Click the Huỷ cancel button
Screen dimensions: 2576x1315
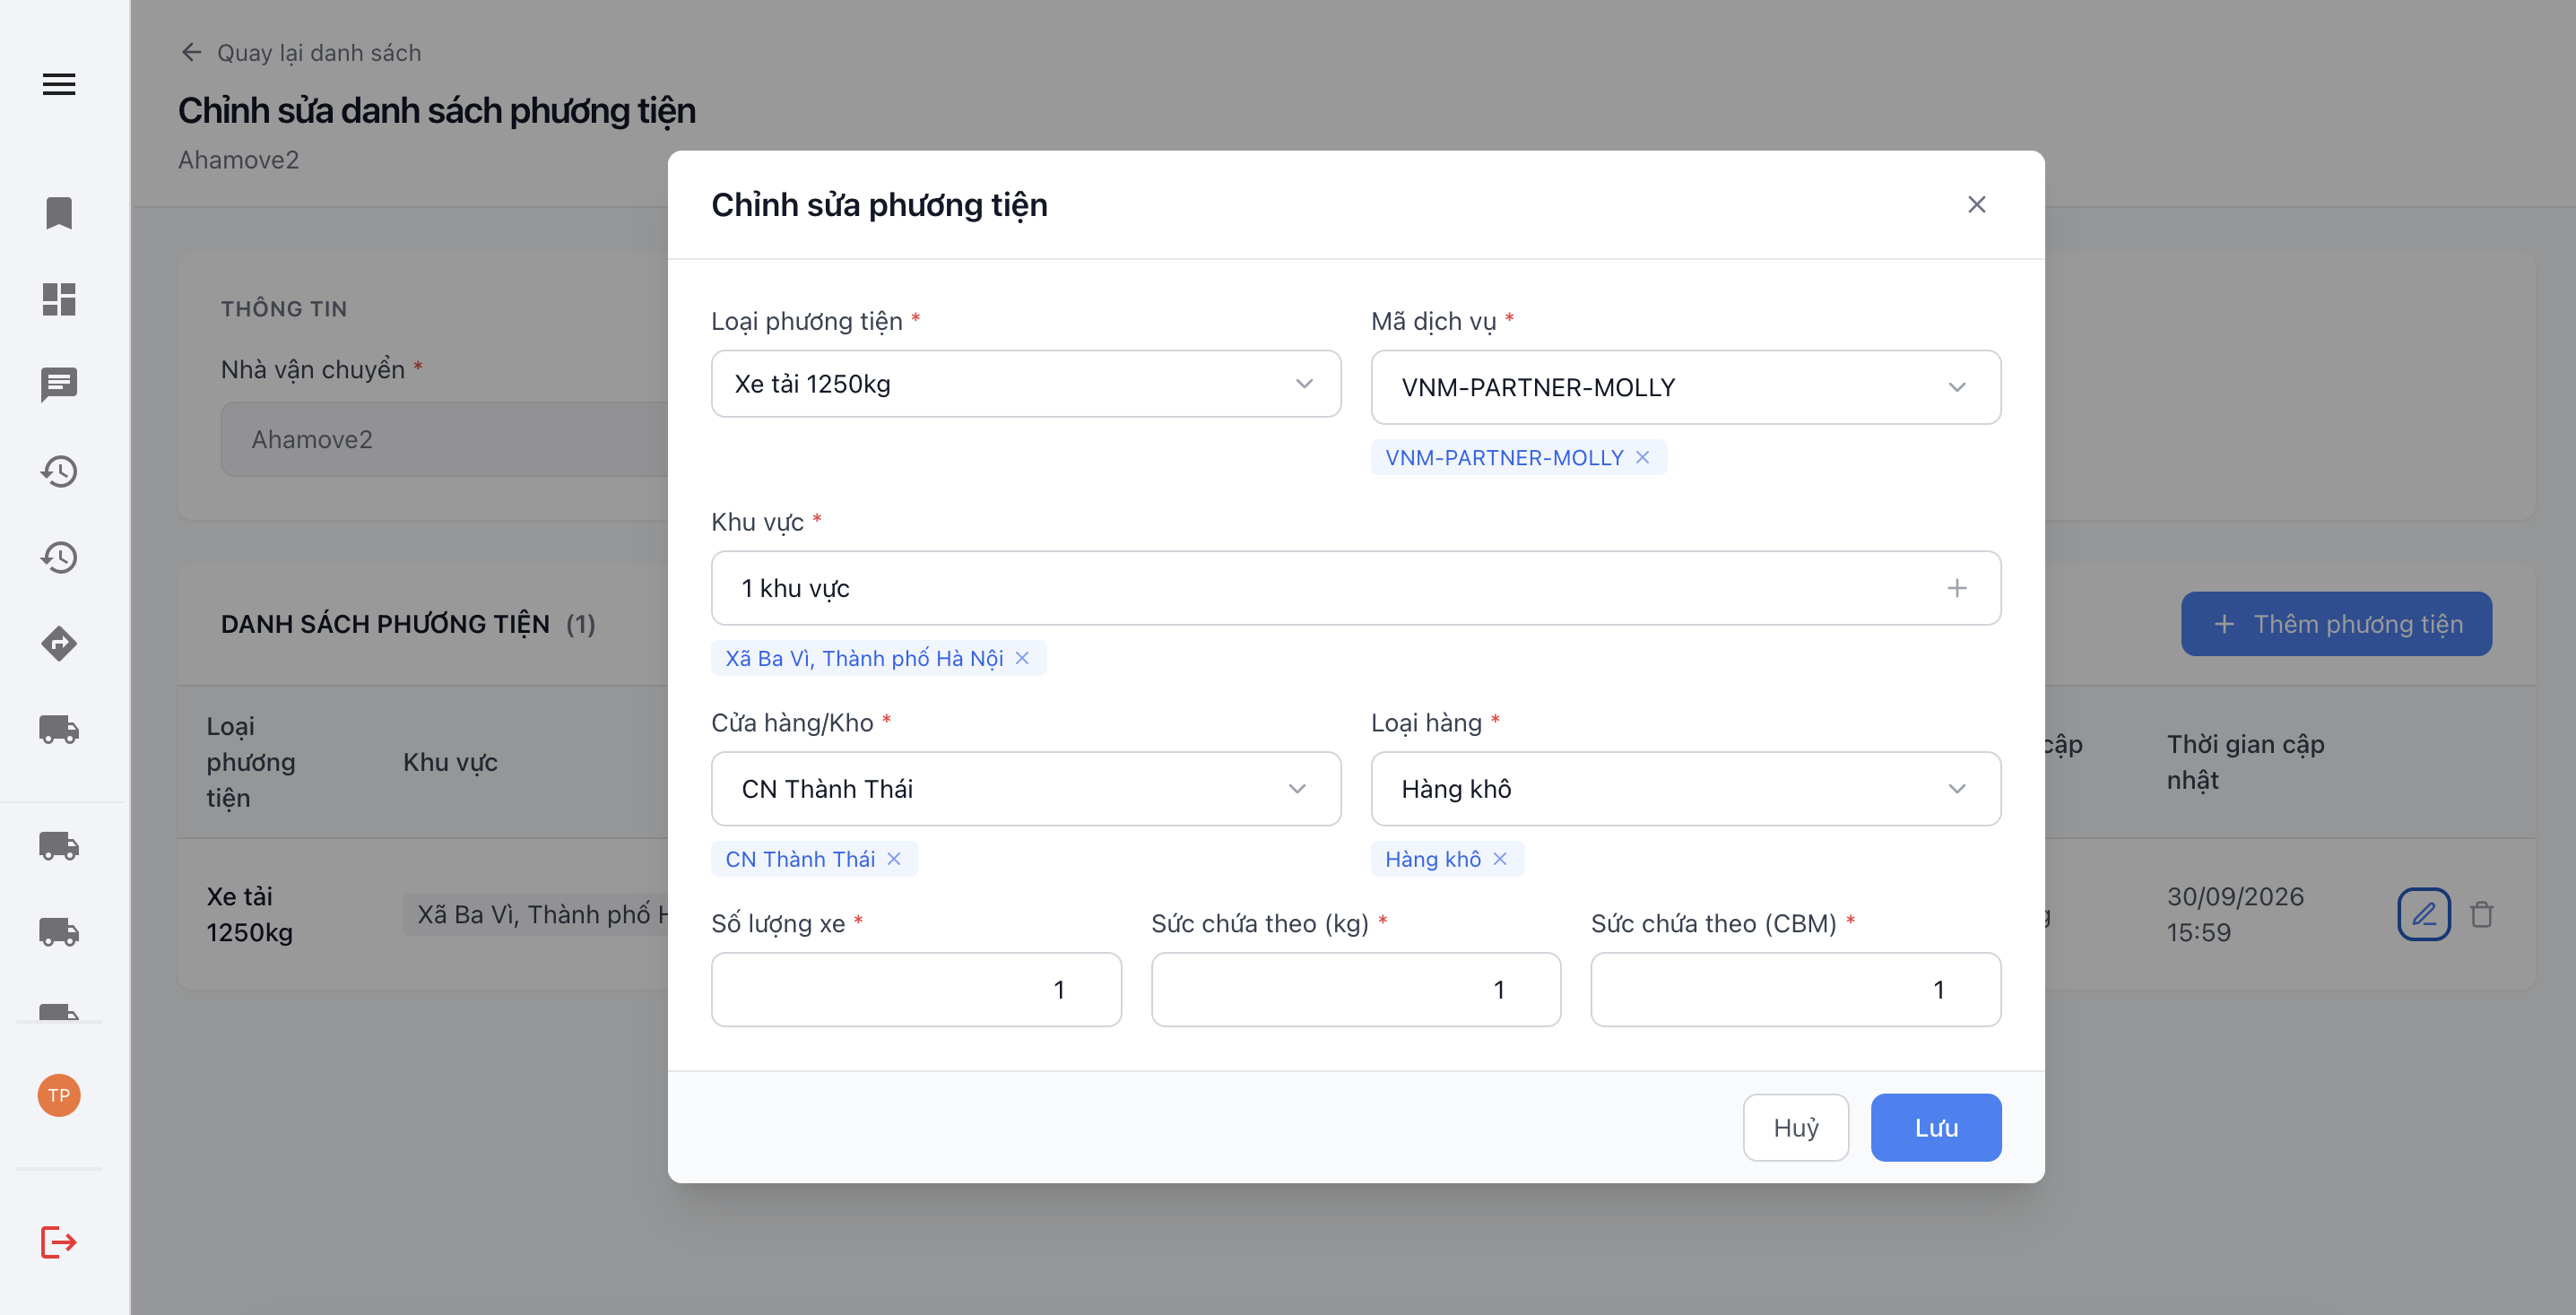[x=1796, y=1128]
